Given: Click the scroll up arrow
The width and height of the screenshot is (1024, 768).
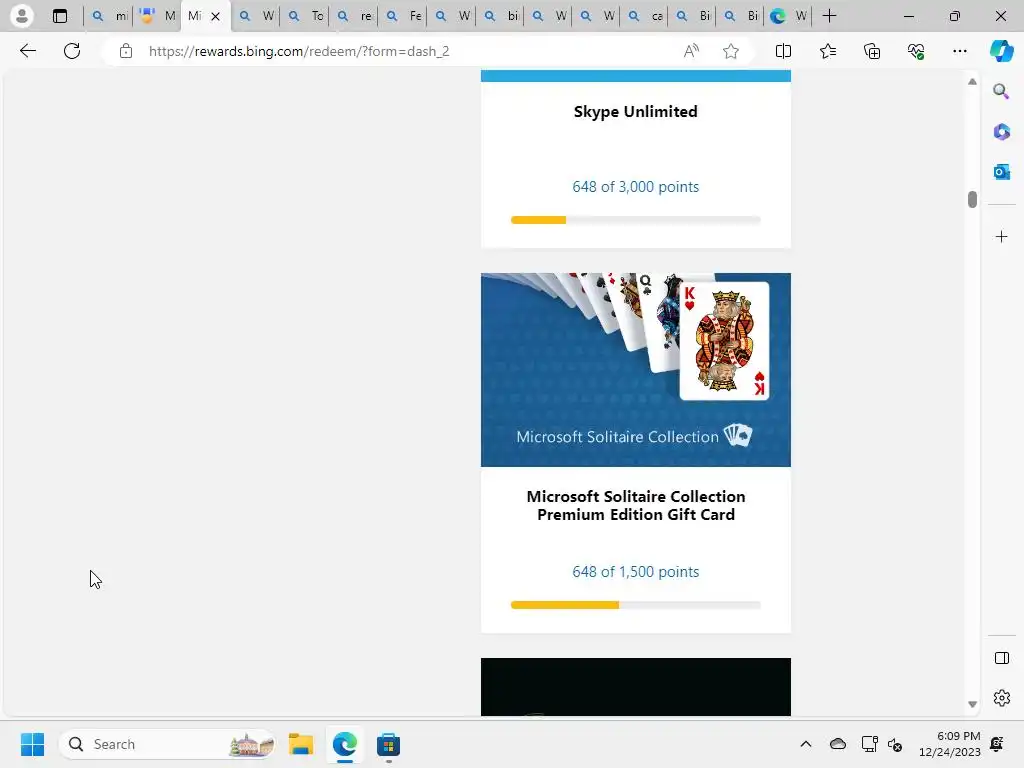Looking at the screenshot, I should (972, 82).
